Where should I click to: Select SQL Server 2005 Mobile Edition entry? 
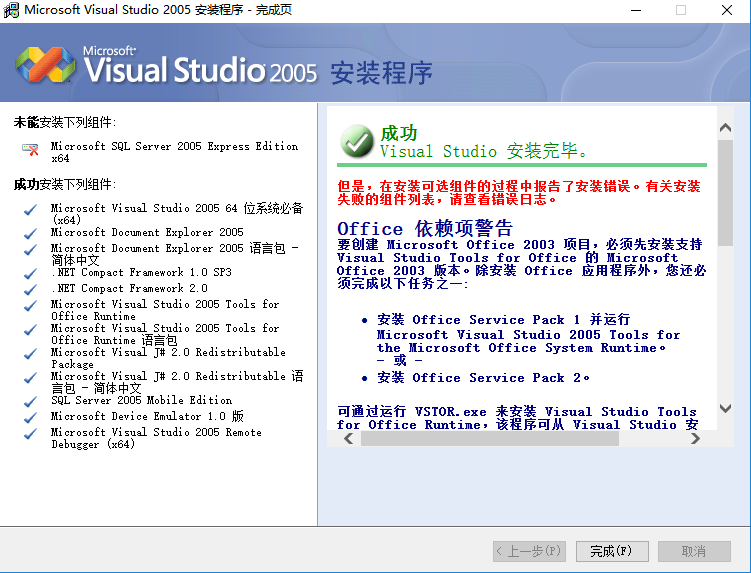click(142, 400)
